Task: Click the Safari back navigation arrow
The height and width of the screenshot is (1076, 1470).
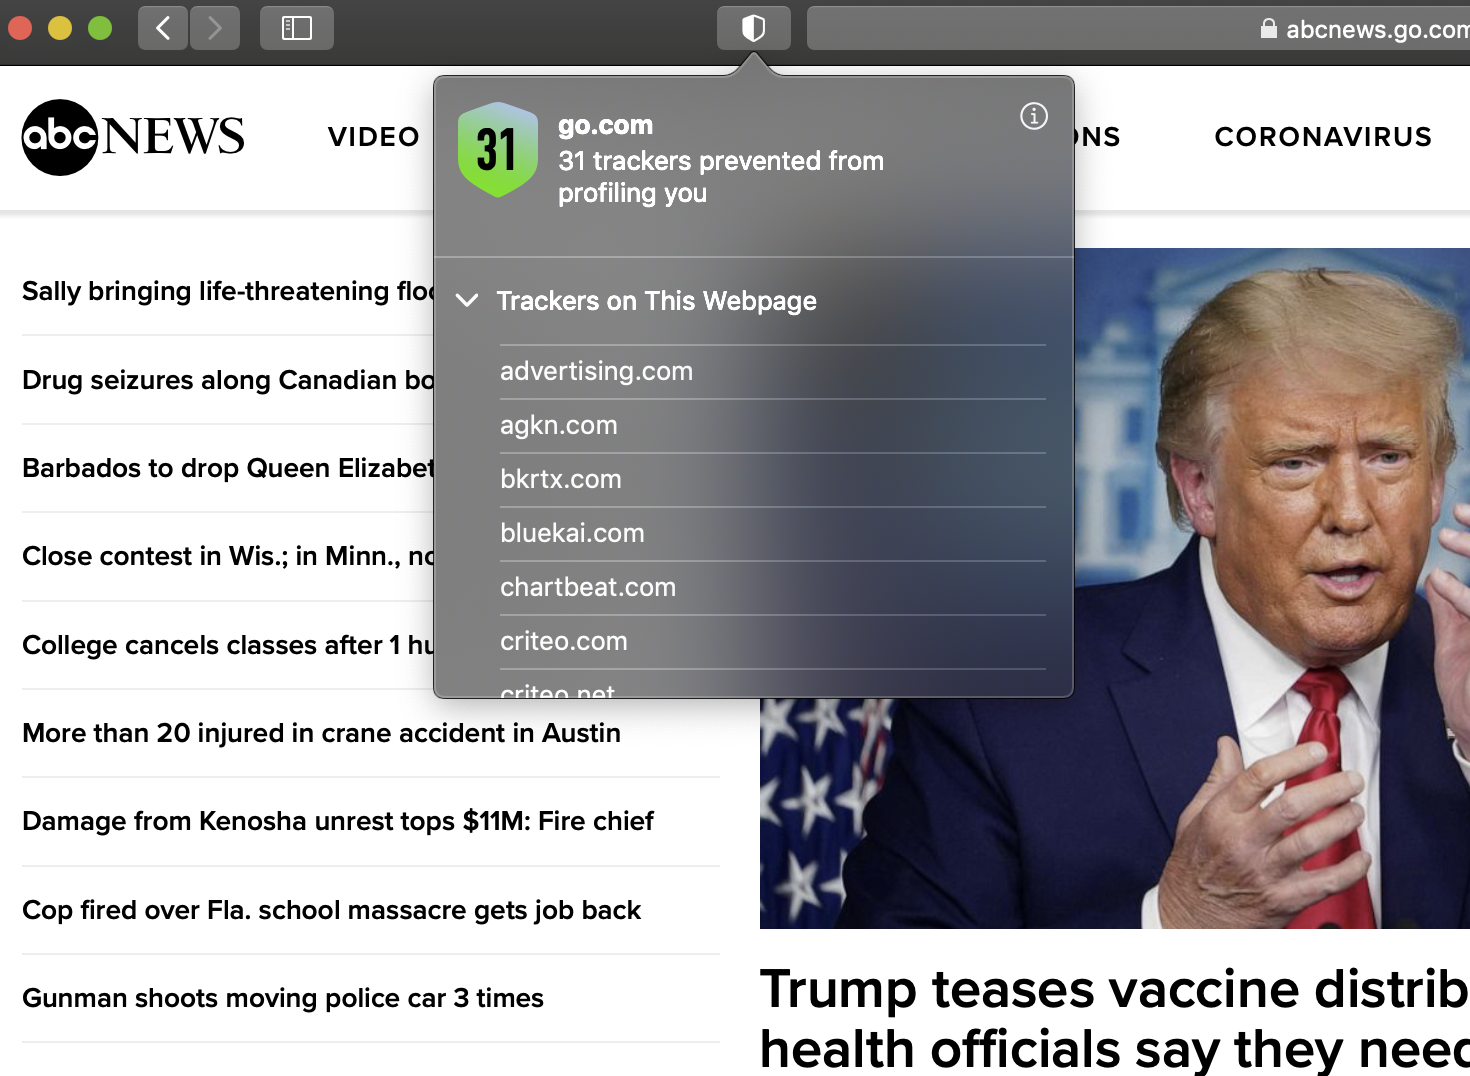Action: click(163, 28)
